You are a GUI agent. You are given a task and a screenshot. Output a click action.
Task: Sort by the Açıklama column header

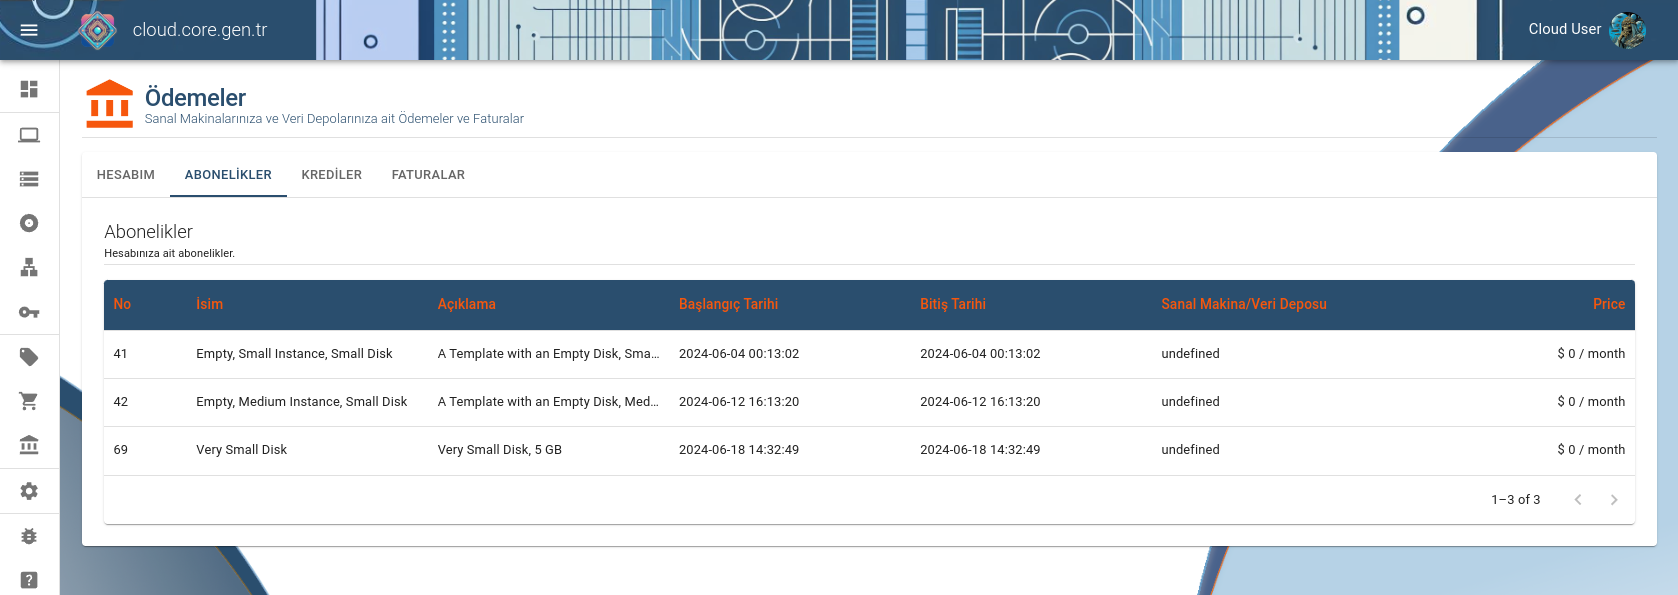tap(466, 304)
